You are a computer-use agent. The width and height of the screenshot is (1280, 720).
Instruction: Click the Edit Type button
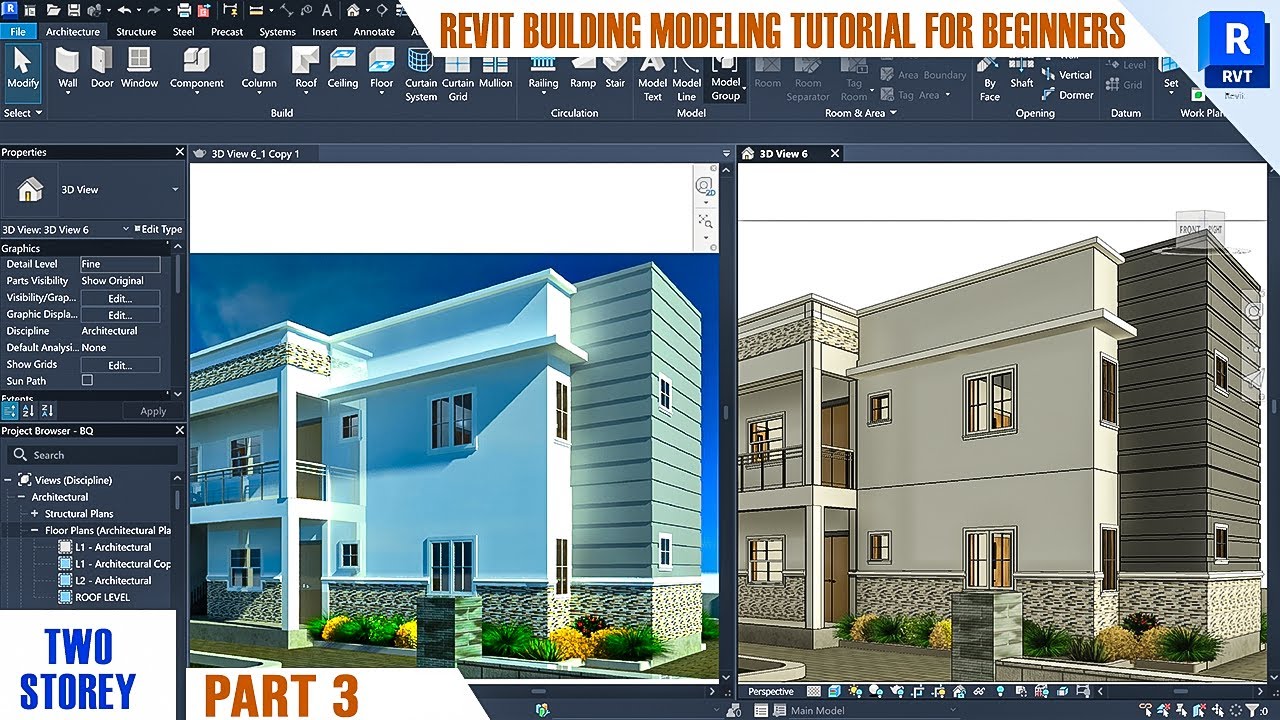pos(159,229)
